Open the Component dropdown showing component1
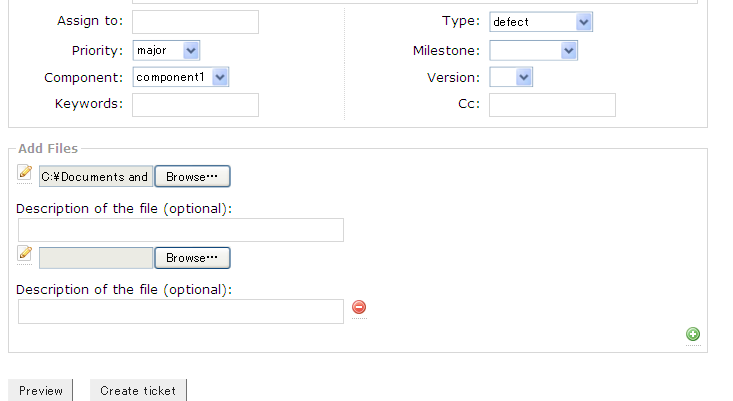This screenshot has width=733, height=401. point(181,77)
